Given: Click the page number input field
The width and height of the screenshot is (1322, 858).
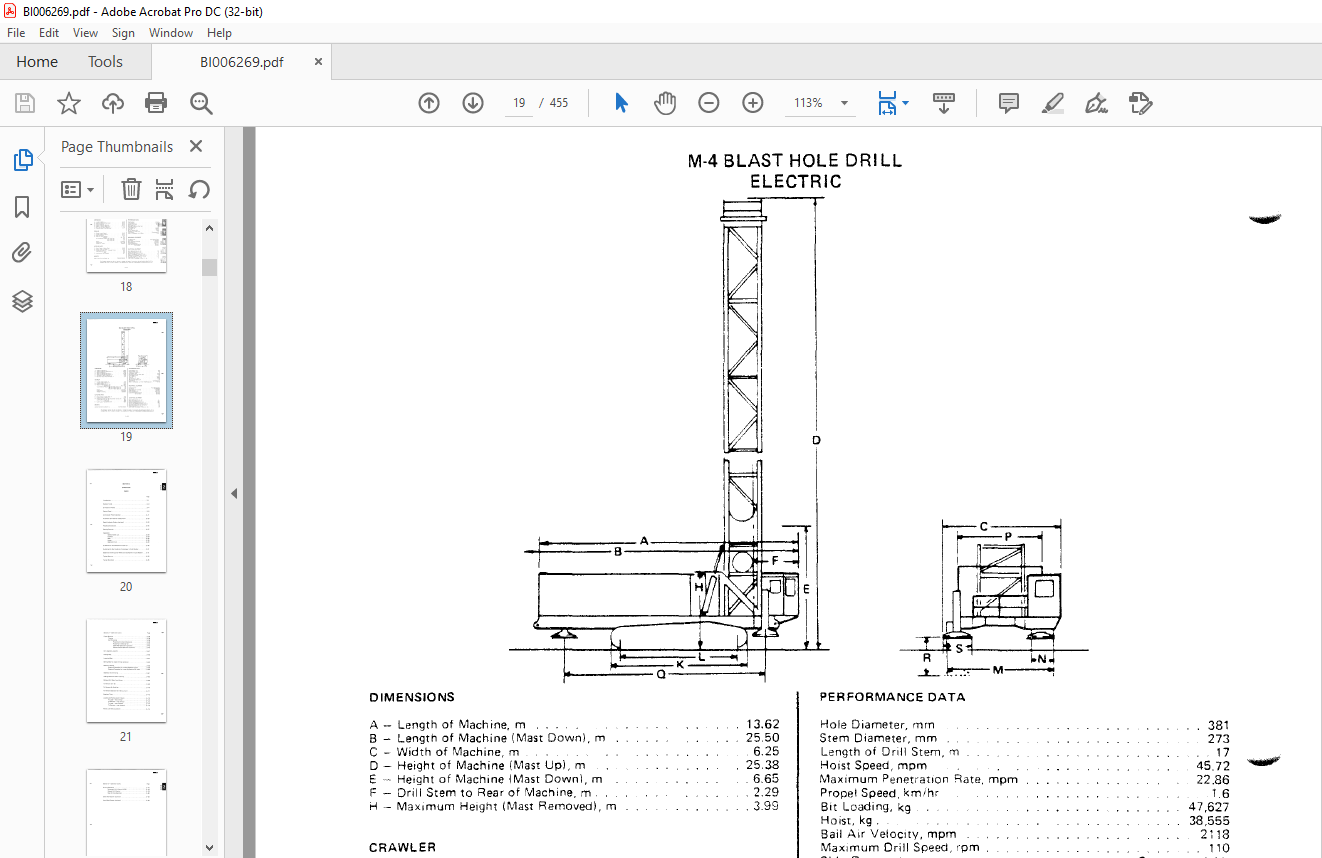Looking at the screenshot, I should pyautogui.click(x=519, y=103).
